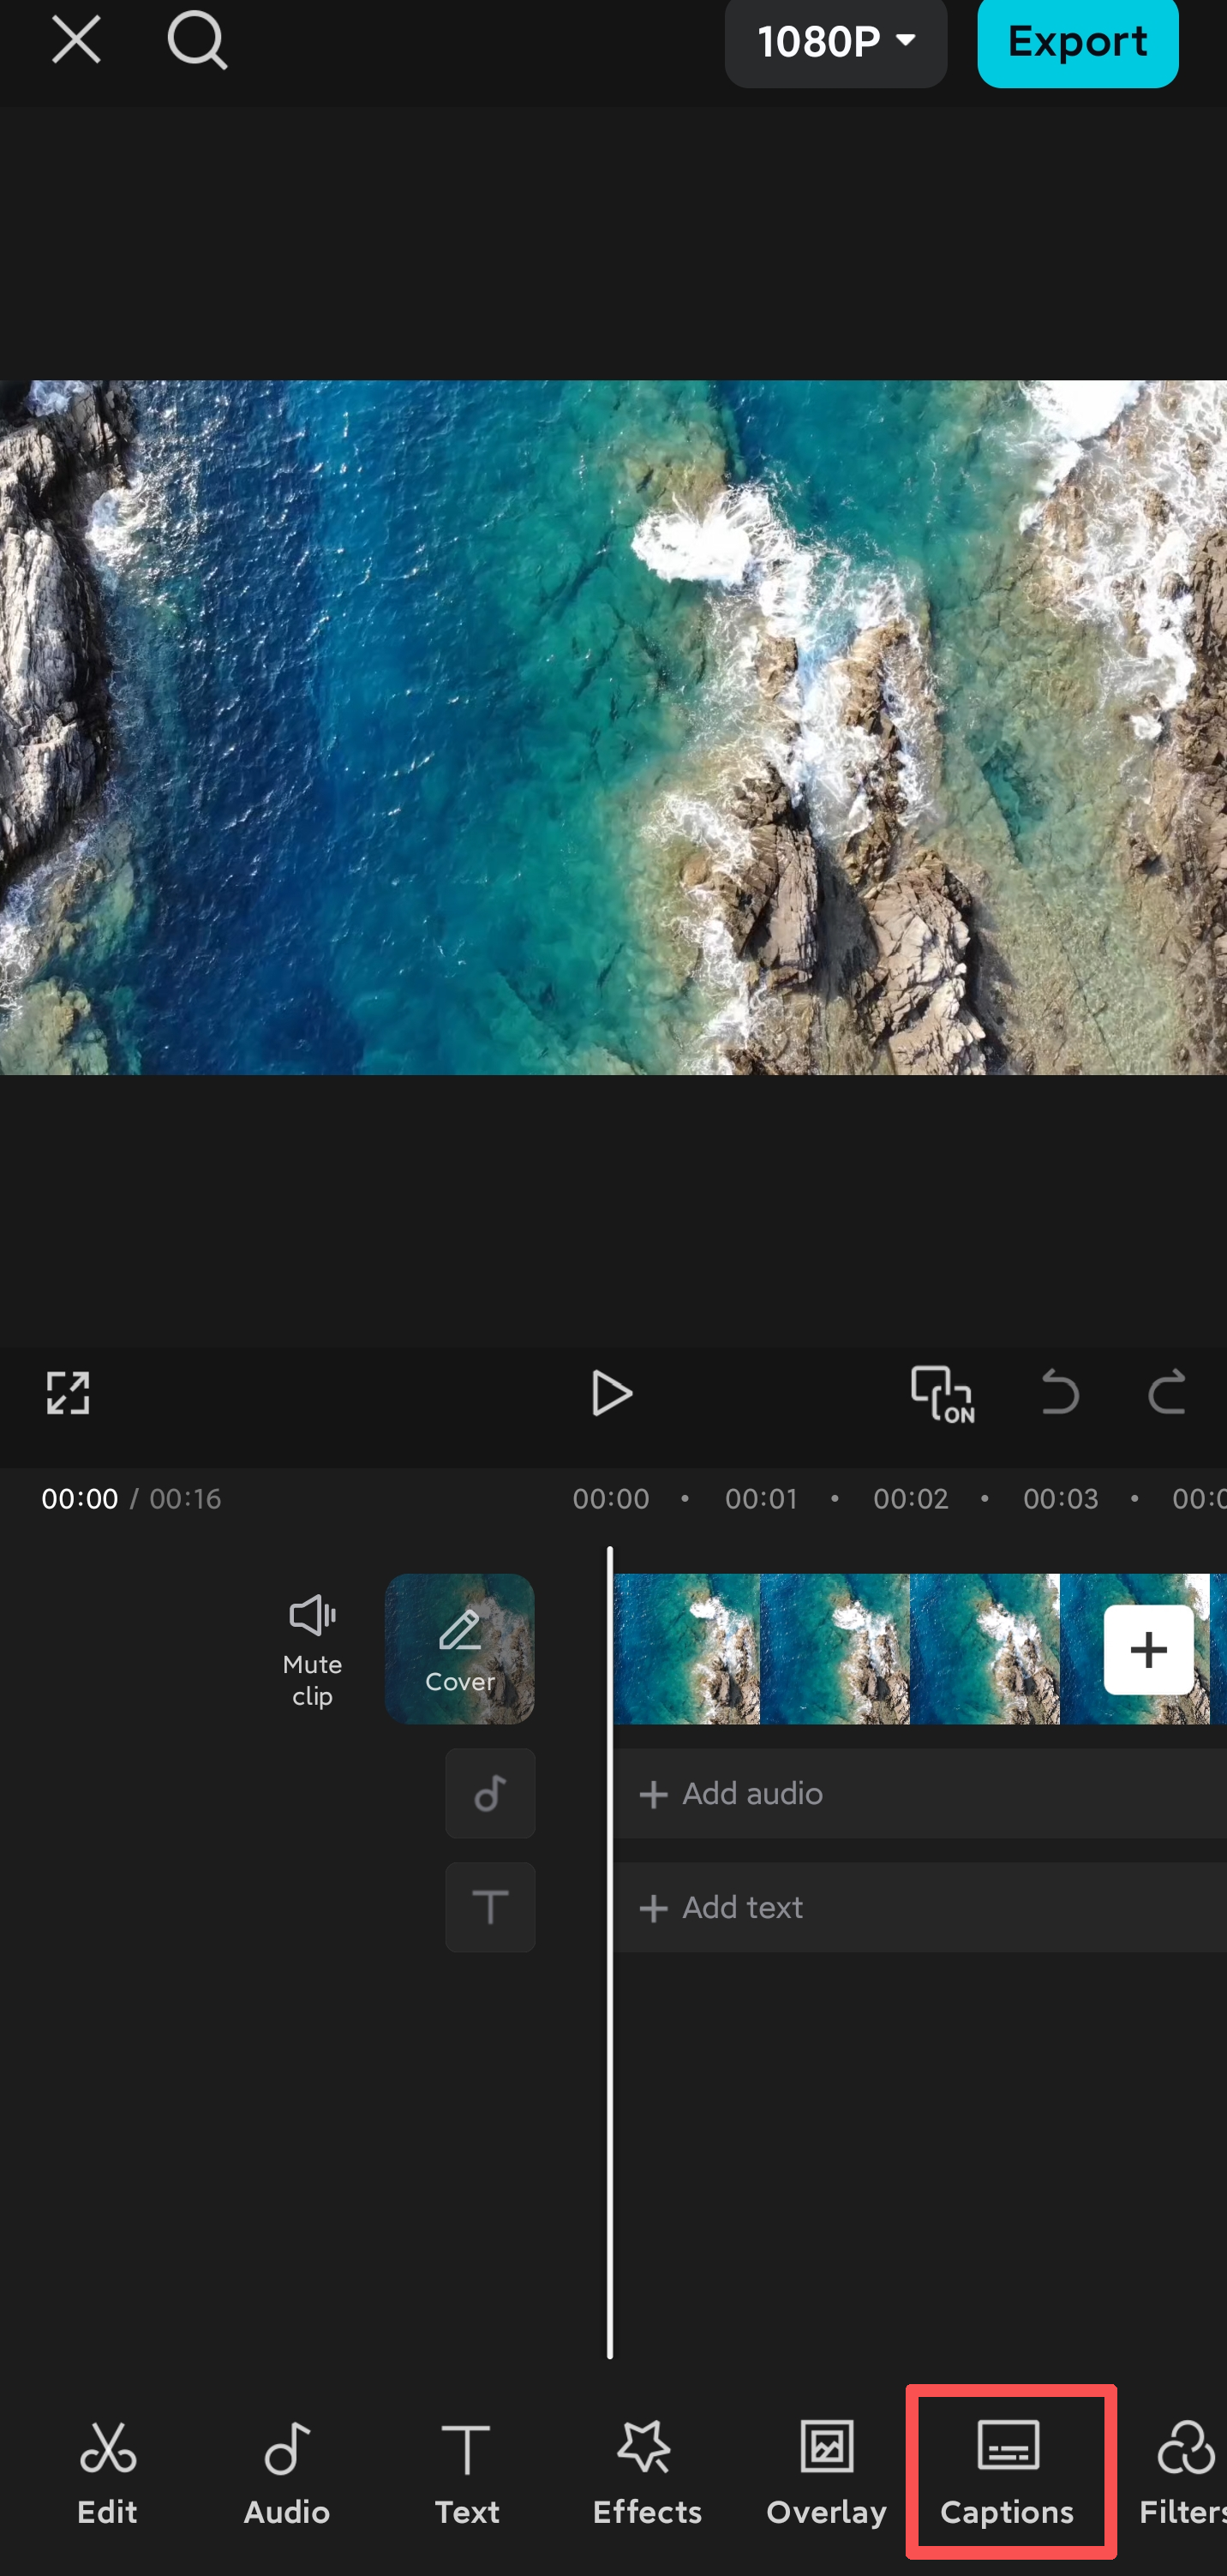Add a new clip with plus button
Viewport: 1227px width, 2576px height.
pos(1148,1650)
